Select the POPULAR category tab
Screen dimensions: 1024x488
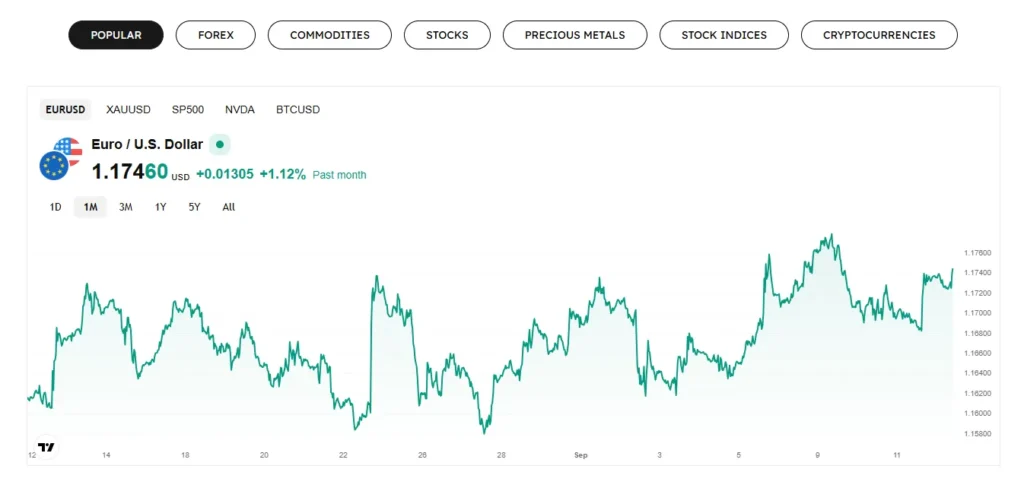116,35
